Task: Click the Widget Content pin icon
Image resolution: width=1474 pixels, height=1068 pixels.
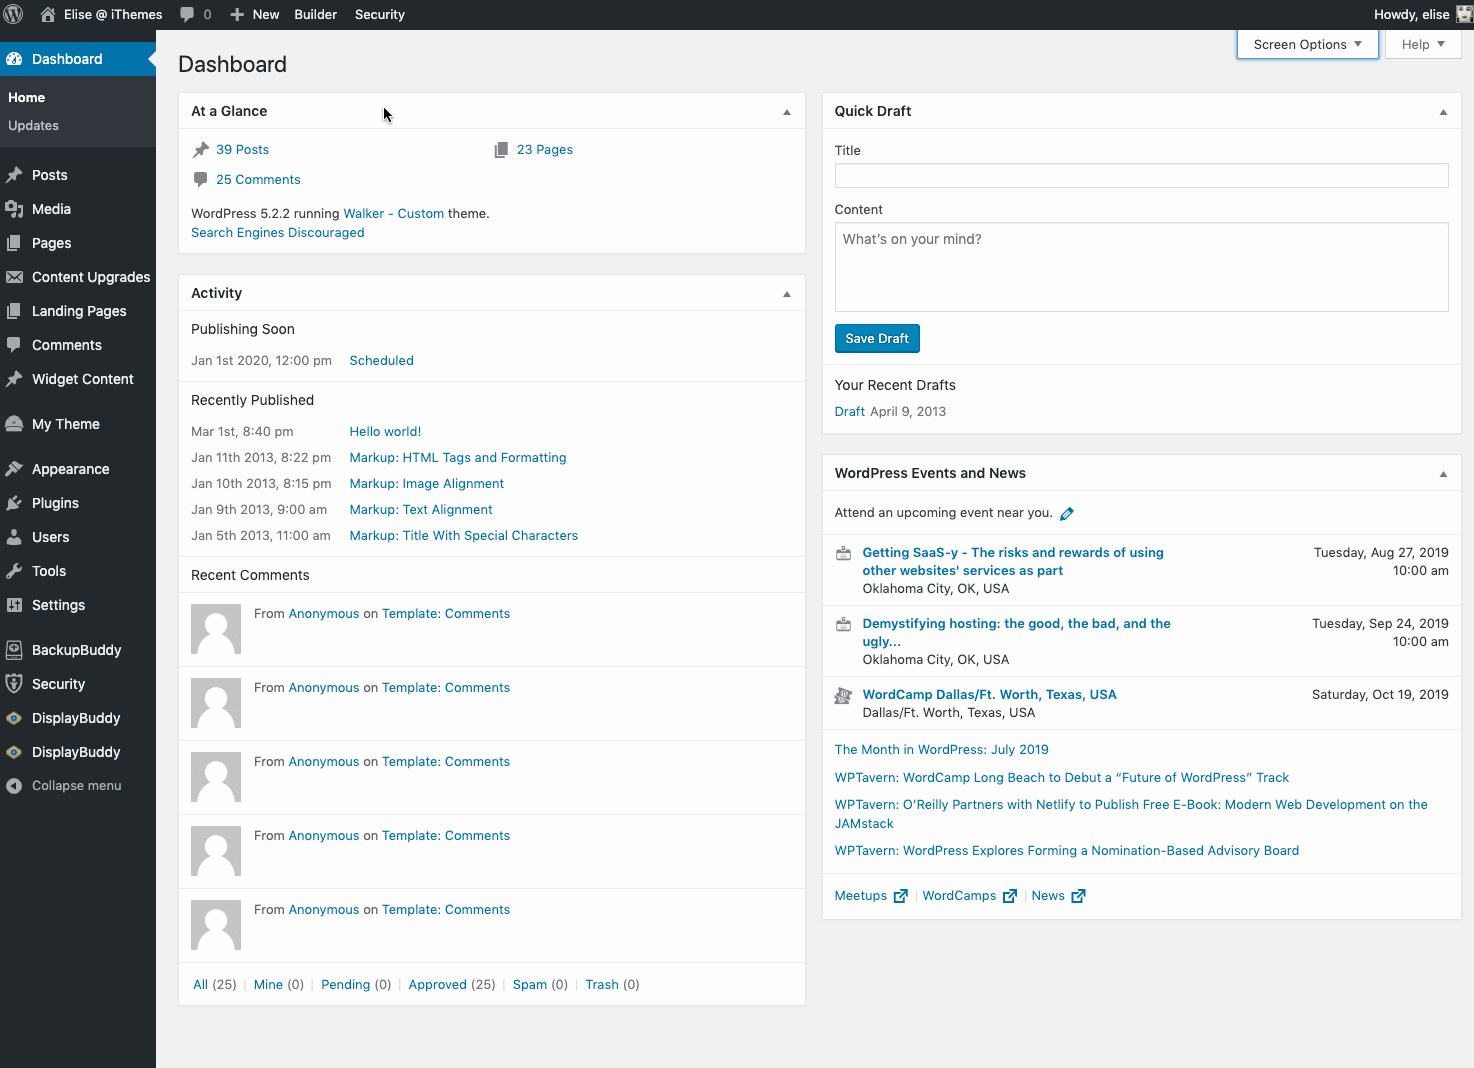Action: 14,379
